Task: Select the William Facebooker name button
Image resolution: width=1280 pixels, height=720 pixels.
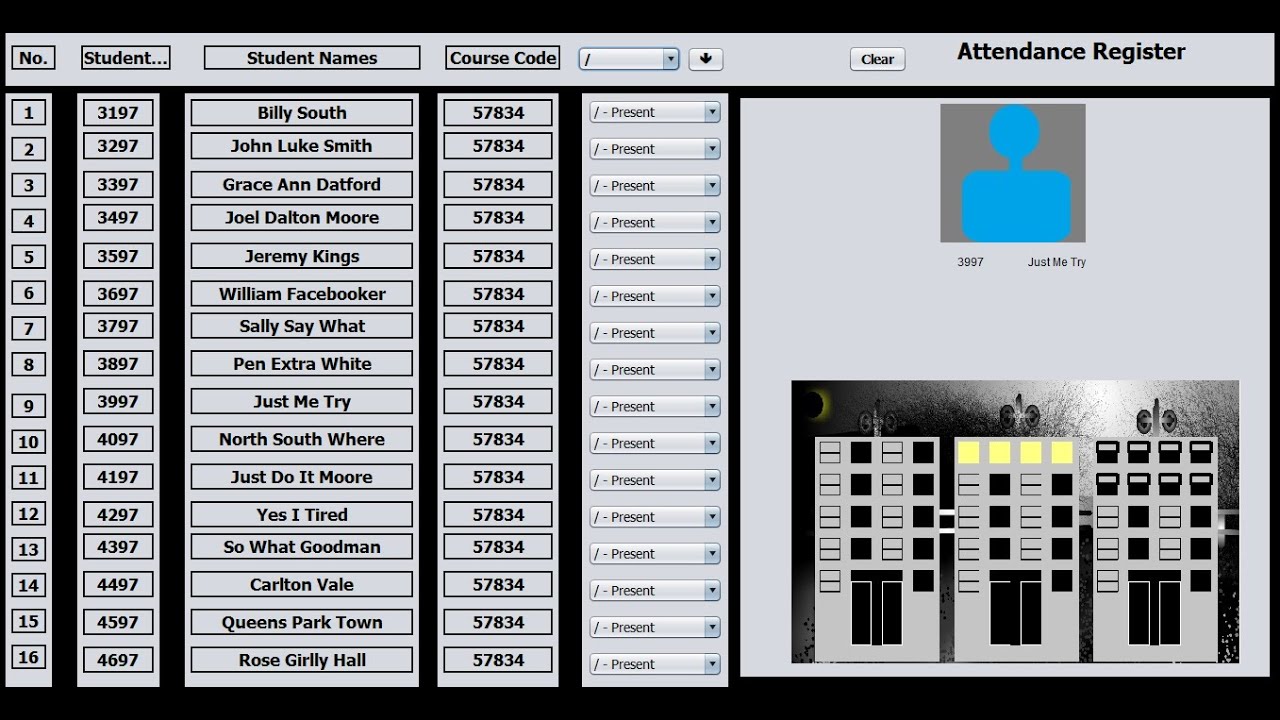Action: pyautogui.click(x=301, y=294)
